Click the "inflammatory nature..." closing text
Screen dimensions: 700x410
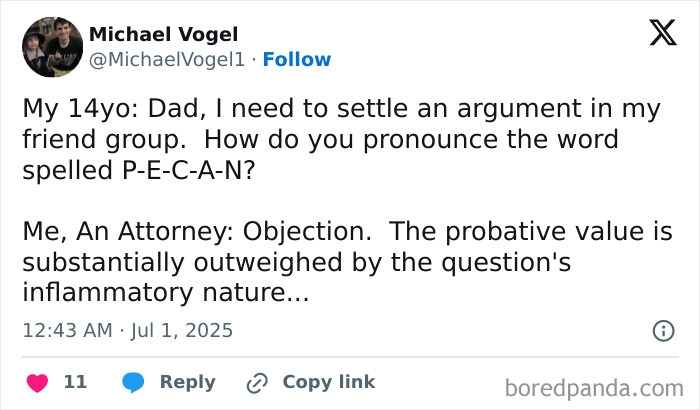click(x=166, y=293)
